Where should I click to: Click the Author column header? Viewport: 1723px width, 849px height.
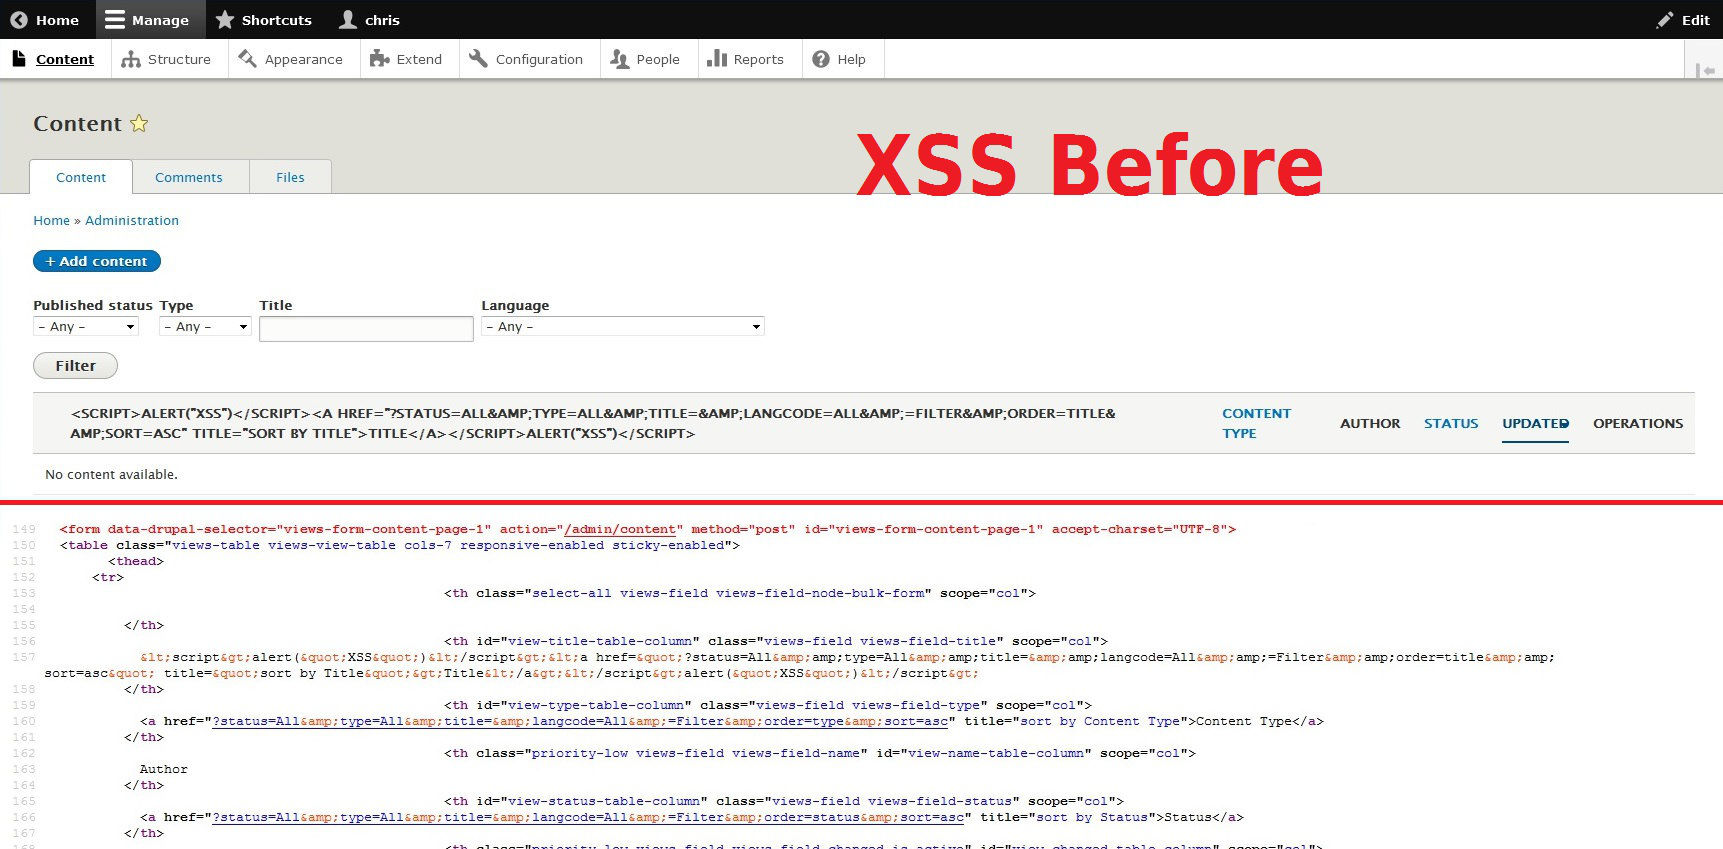click(x=1370, y=423)
